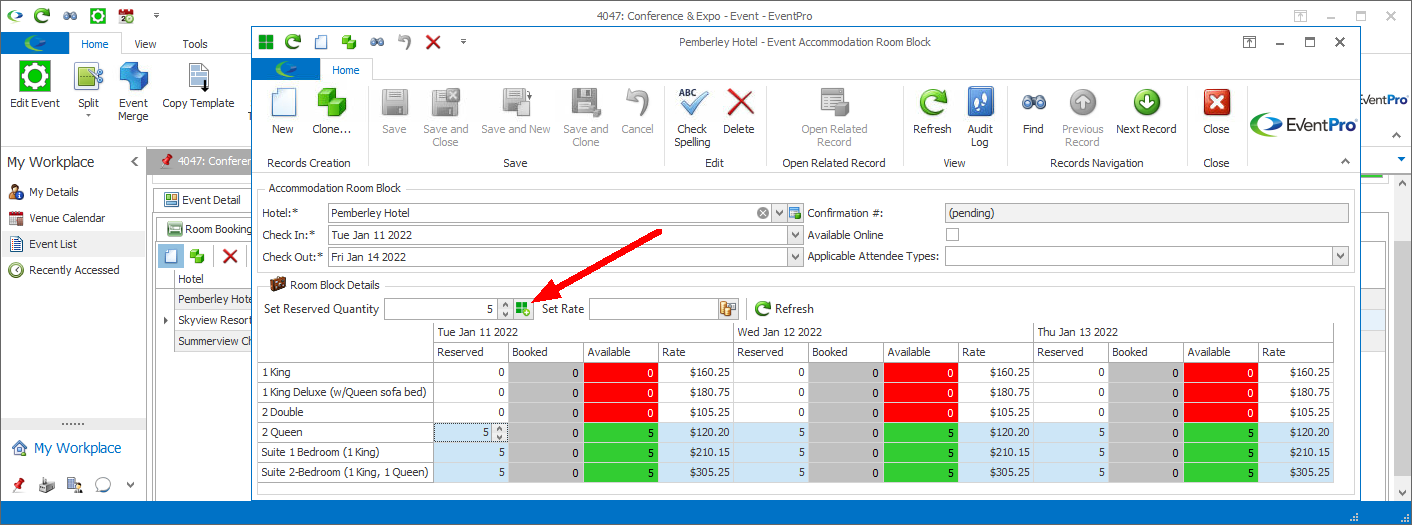Expand the Skyview Resort row
This screenshot has height=525, width=1412.
[x=166, y=321]
